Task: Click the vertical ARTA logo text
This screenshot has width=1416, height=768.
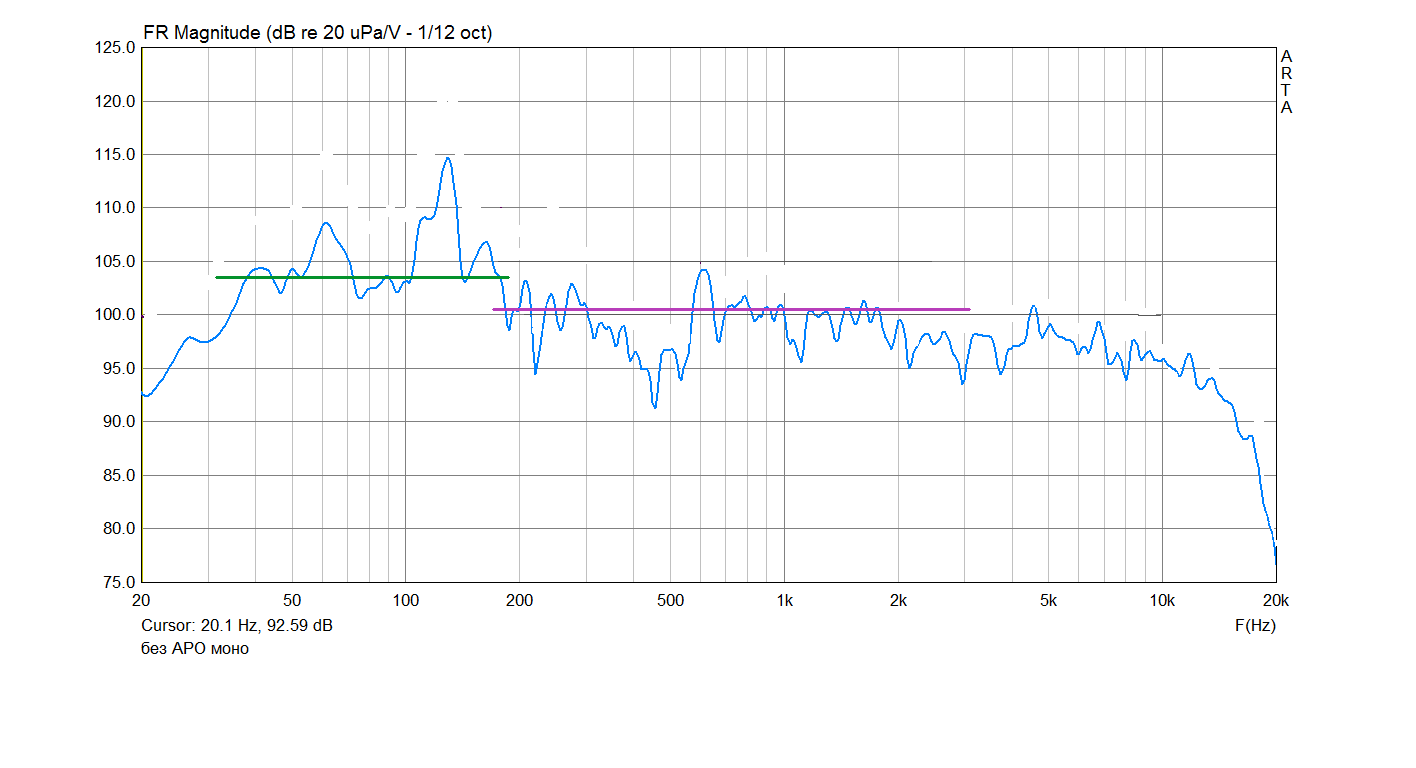Action: coord(1287,82)
